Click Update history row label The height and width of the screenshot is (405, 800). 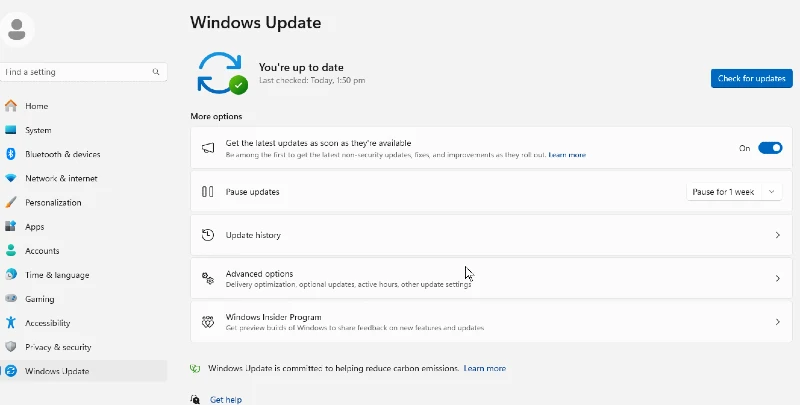[x=253, y=235]
